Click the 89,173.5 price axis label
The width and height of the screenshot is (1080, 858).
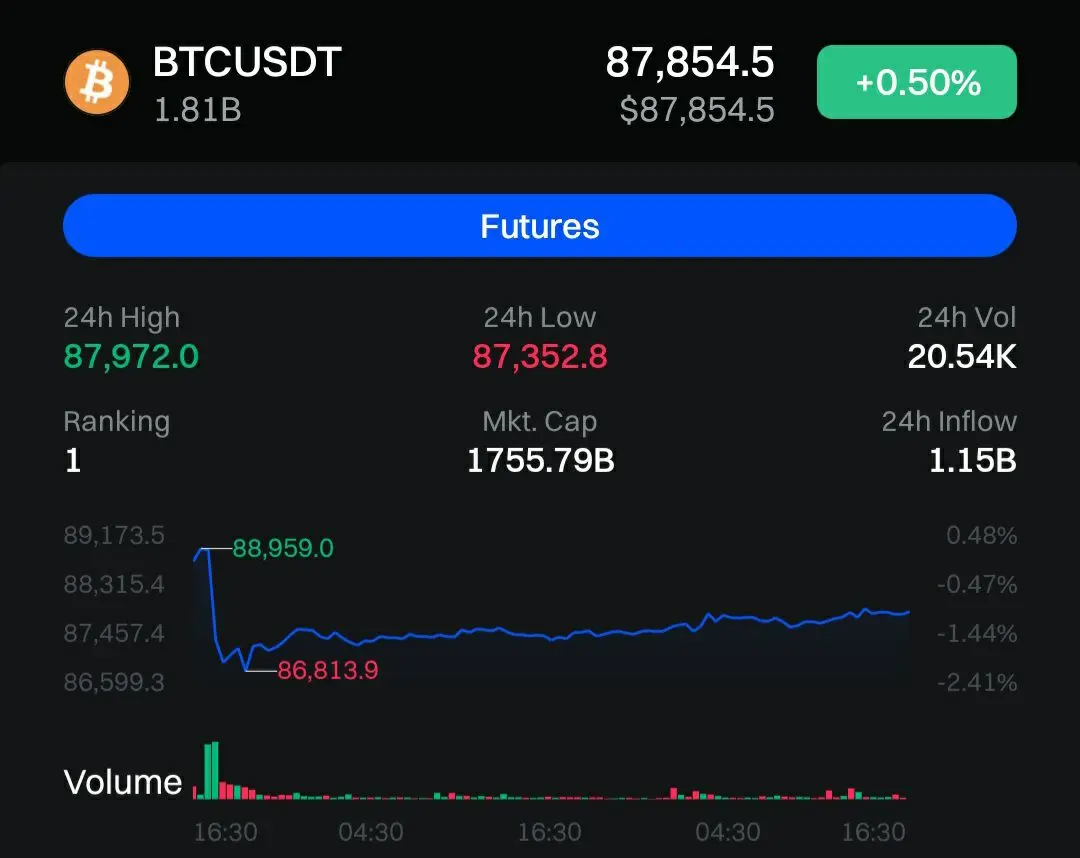pyautogui.click(x=114, y=535)
